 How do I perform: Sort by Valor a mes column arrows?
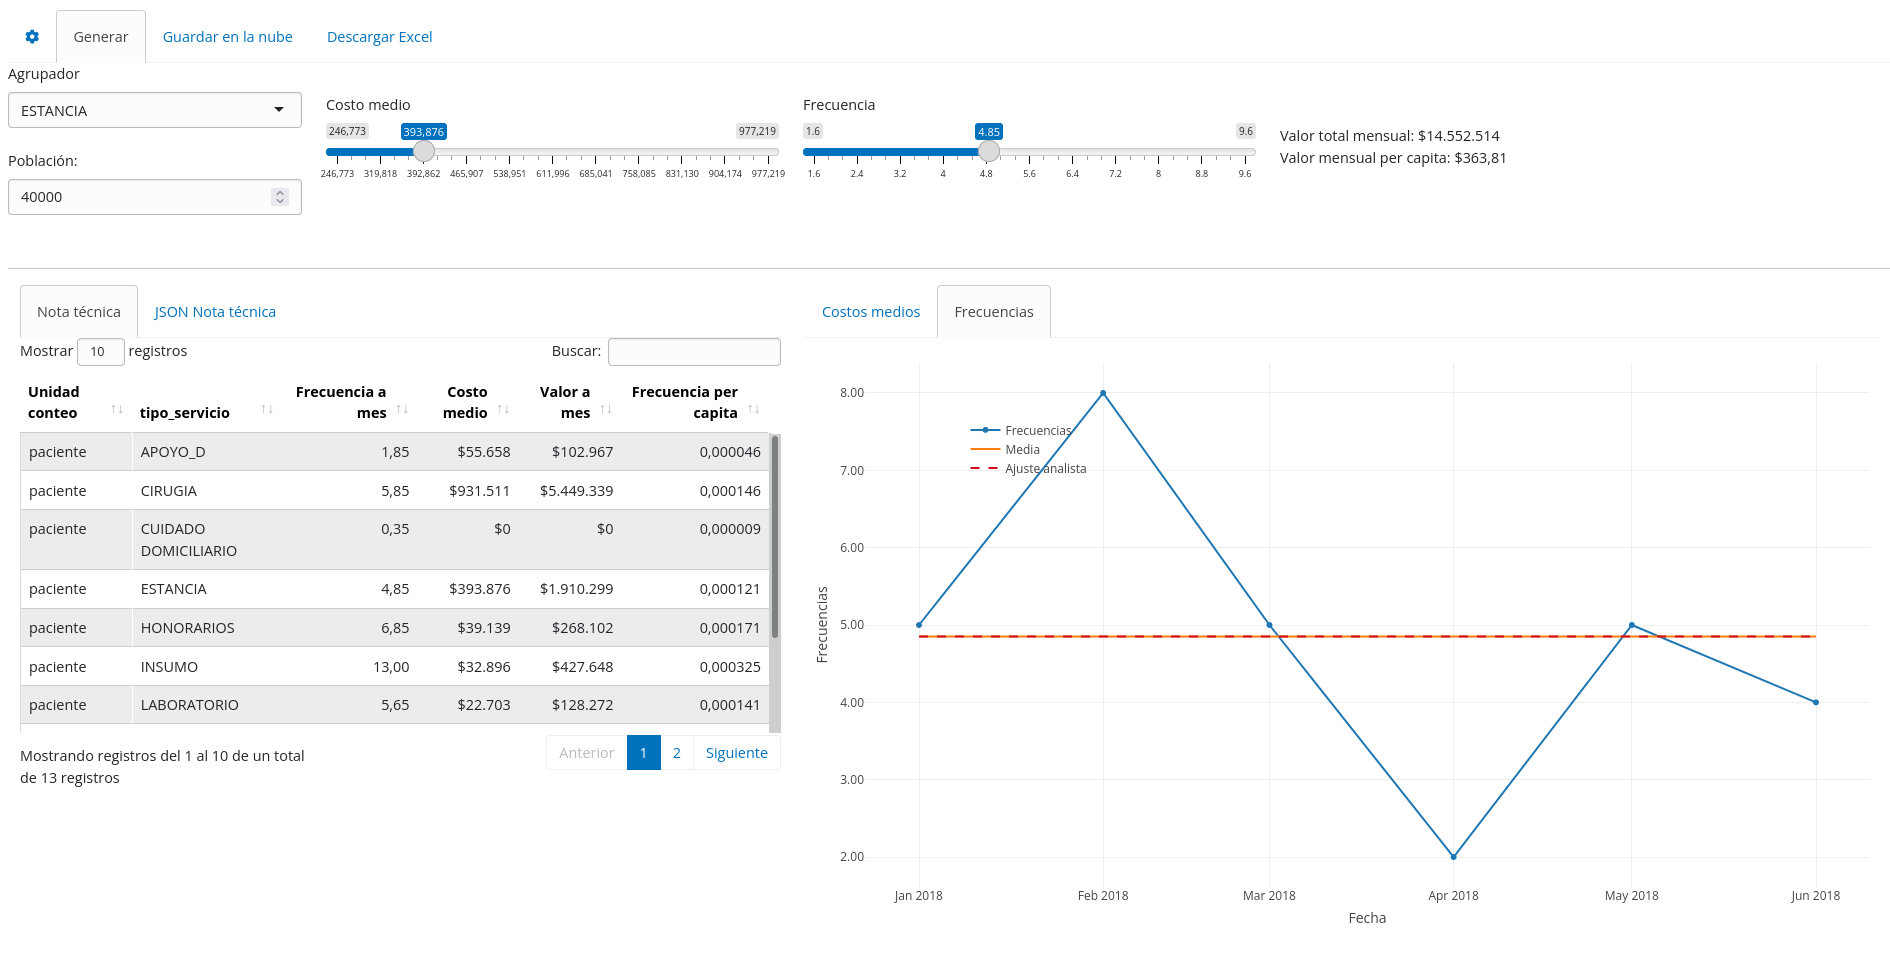point(606,409)
